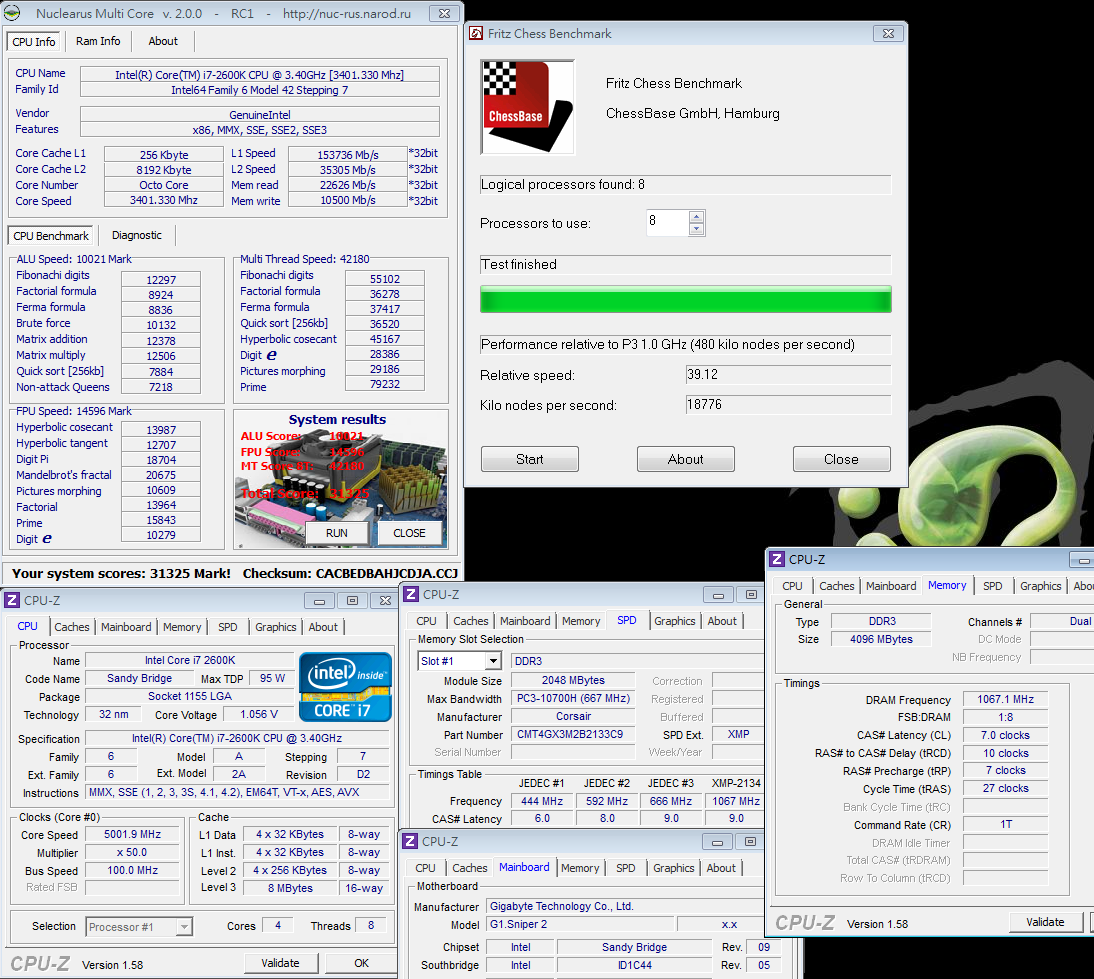This screenshot has width=1094, height=979.
Task: Select SPD tab in CPU-Z Memory window
Action: point(992,585)
